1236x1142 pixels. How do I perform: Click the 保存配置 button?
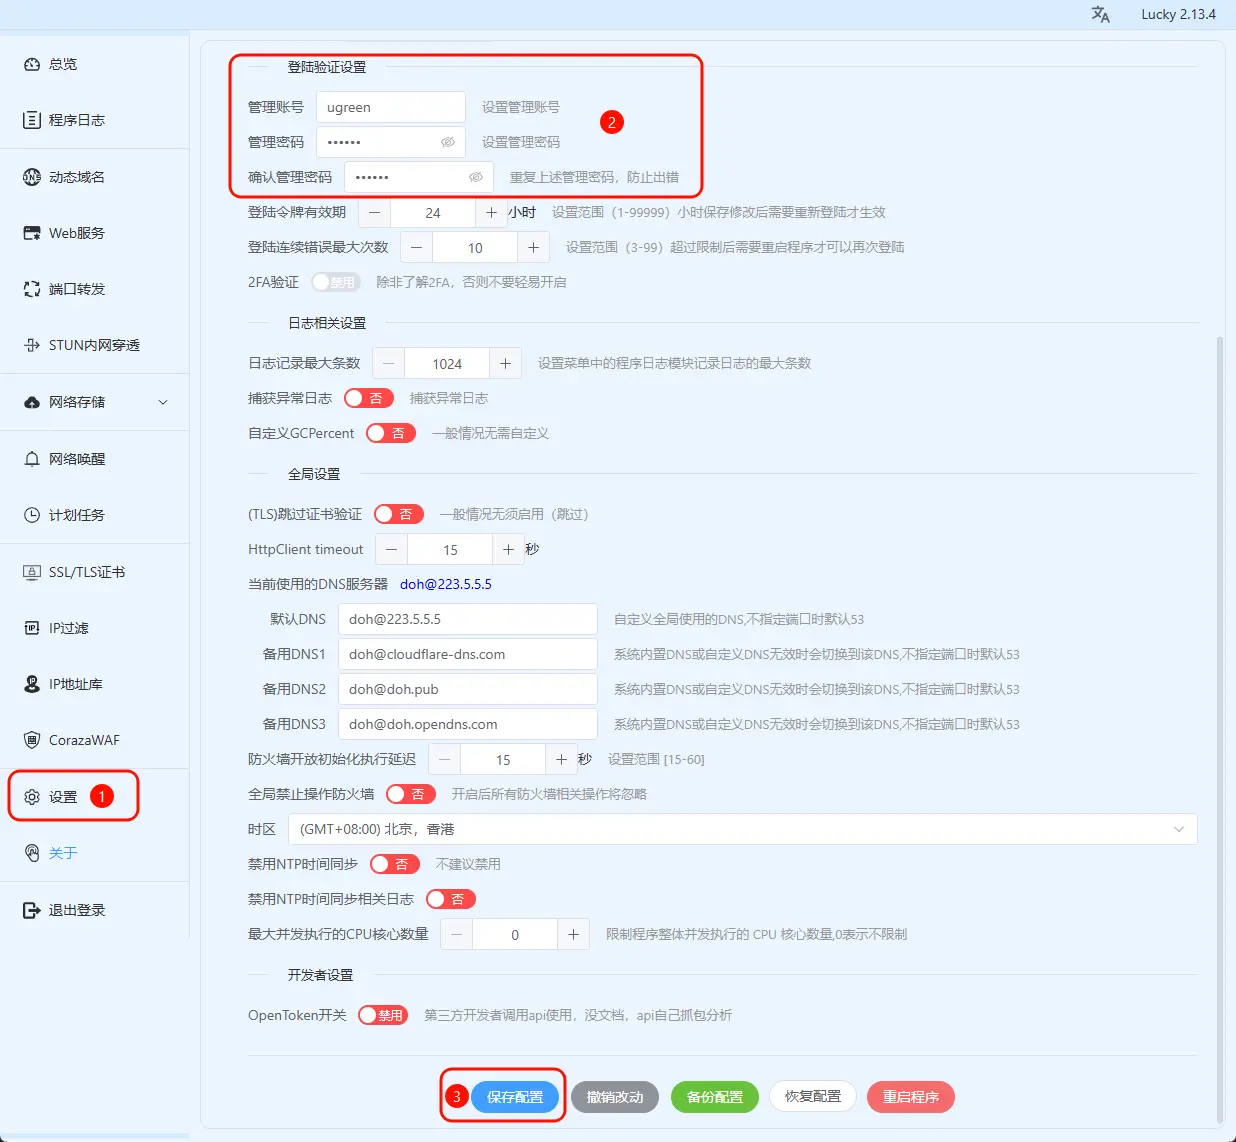click(515, 1097)
